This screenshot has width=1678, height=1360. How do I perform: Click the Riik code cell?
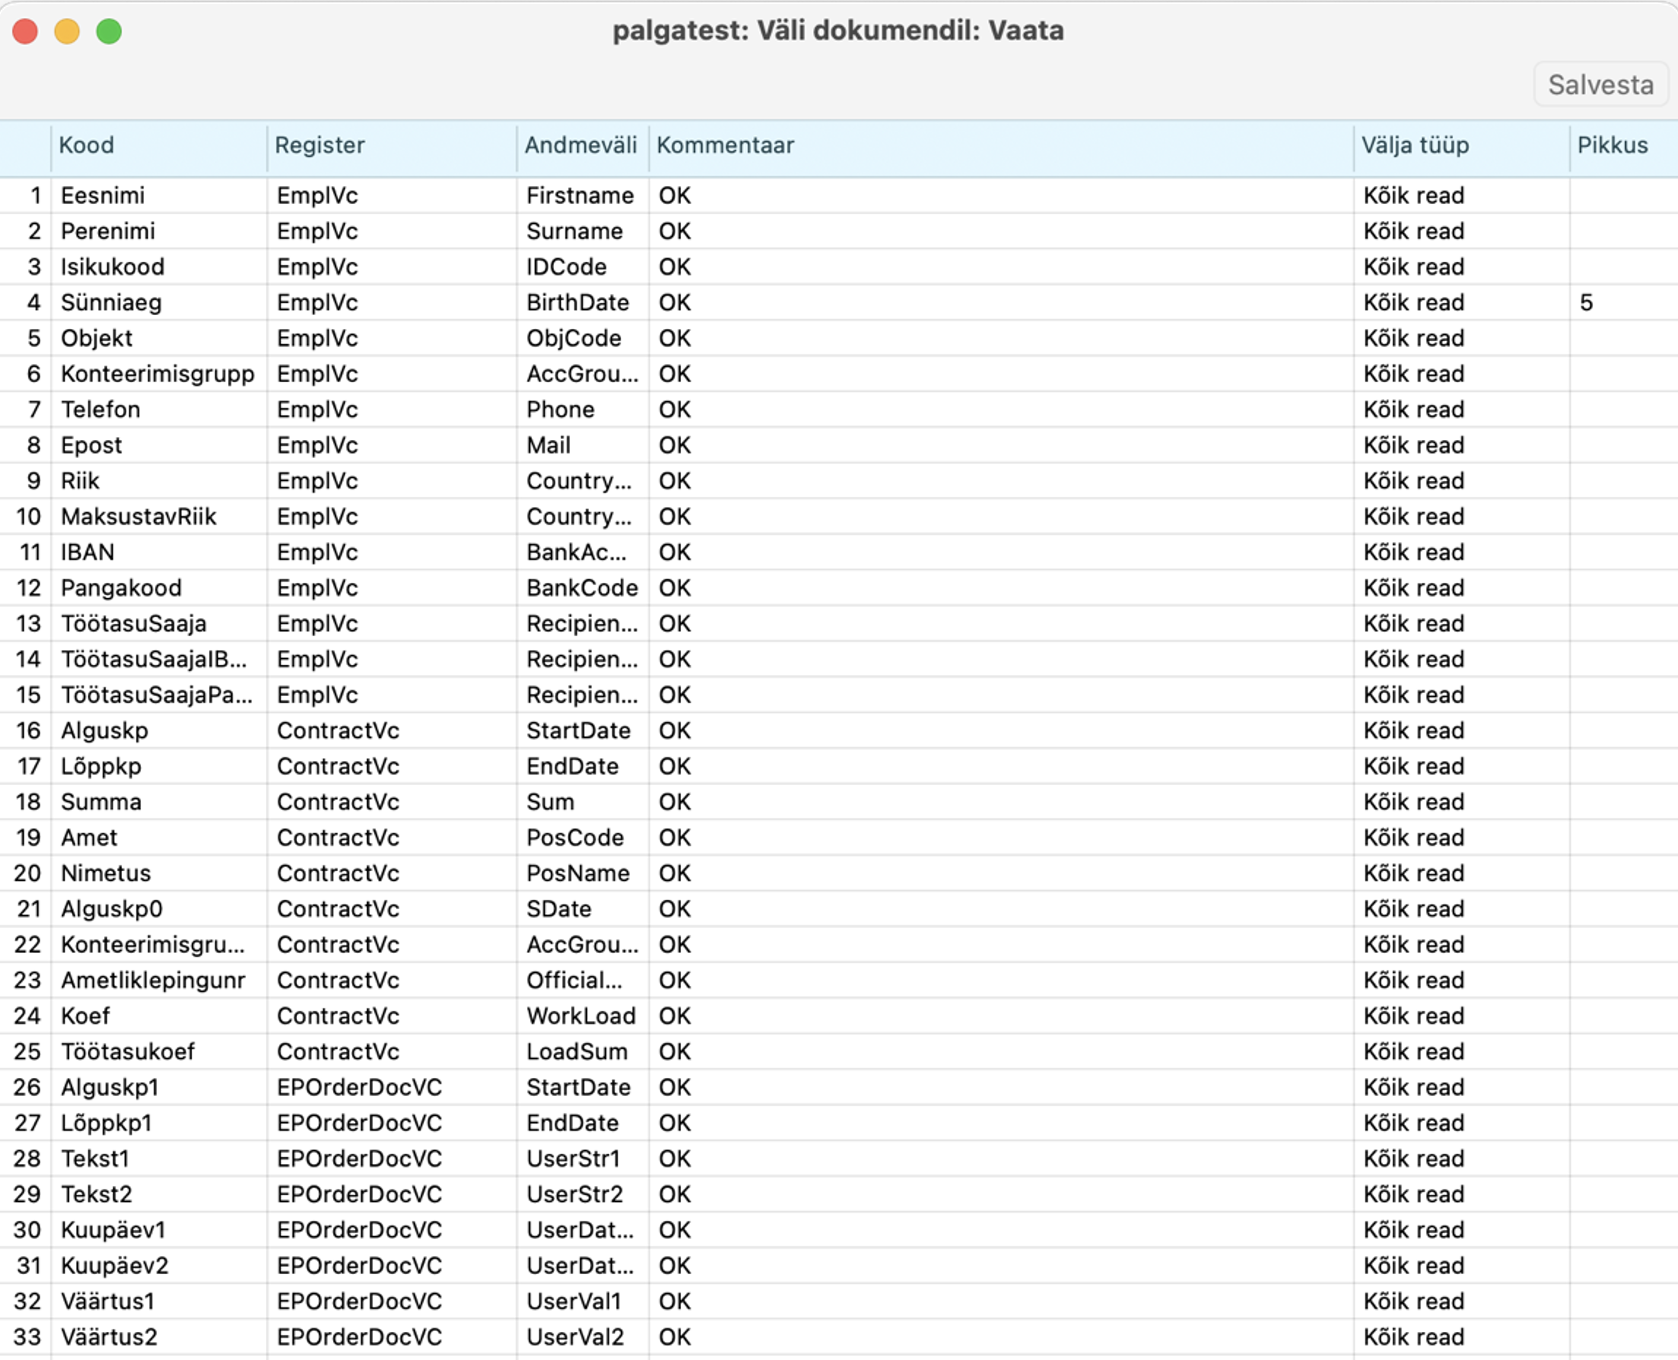[x=159, y=481]
